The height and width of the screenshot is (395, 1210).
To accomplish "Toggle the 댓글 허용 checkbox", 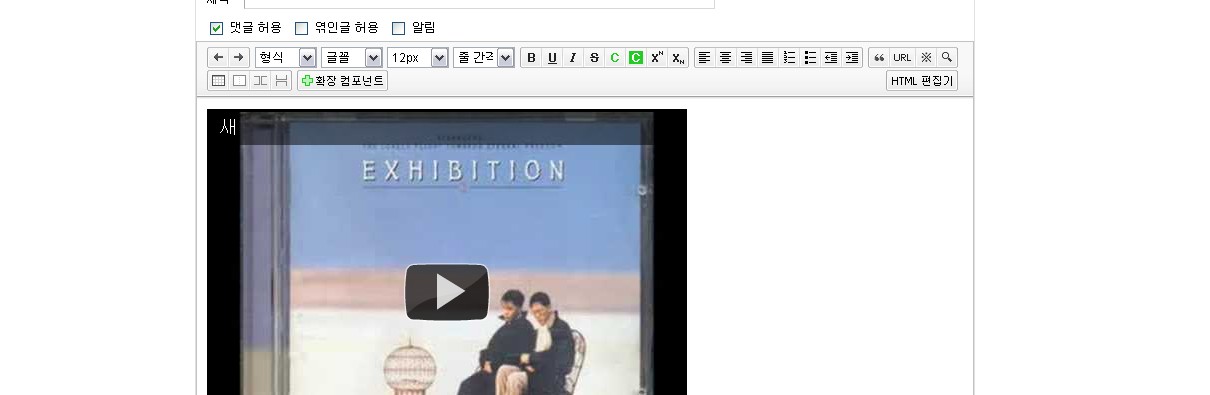I will pyautogui.click(x=216, y=28).
